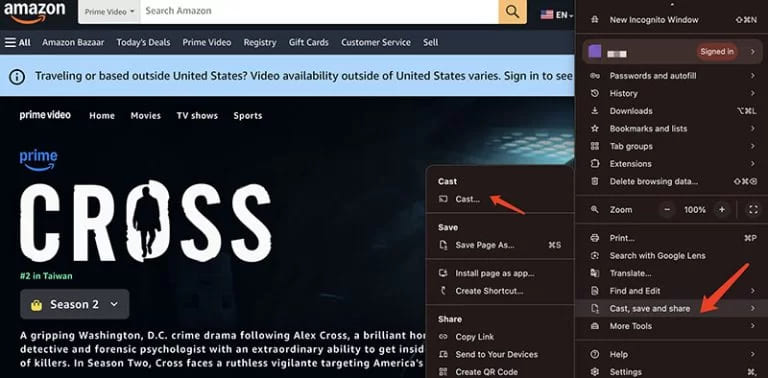Click the prime video logo
The width and height of the screenshot is (768, 378).
tap(45, 116)
